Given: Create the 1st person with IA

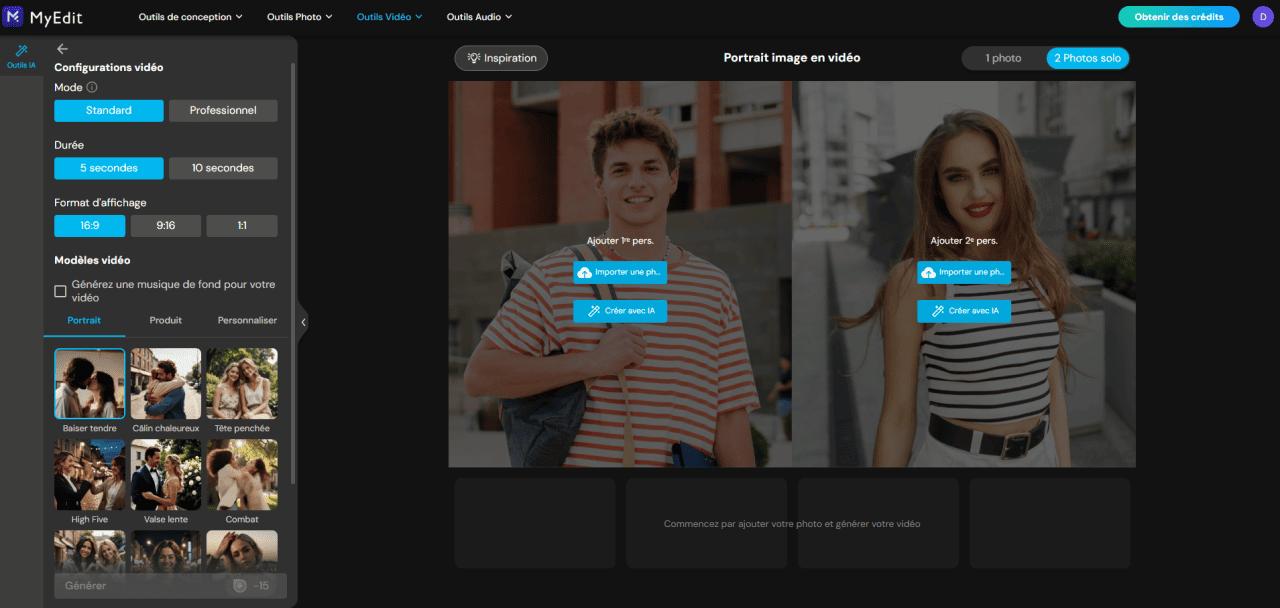Looking at the screenshot, I should [620, 311].
